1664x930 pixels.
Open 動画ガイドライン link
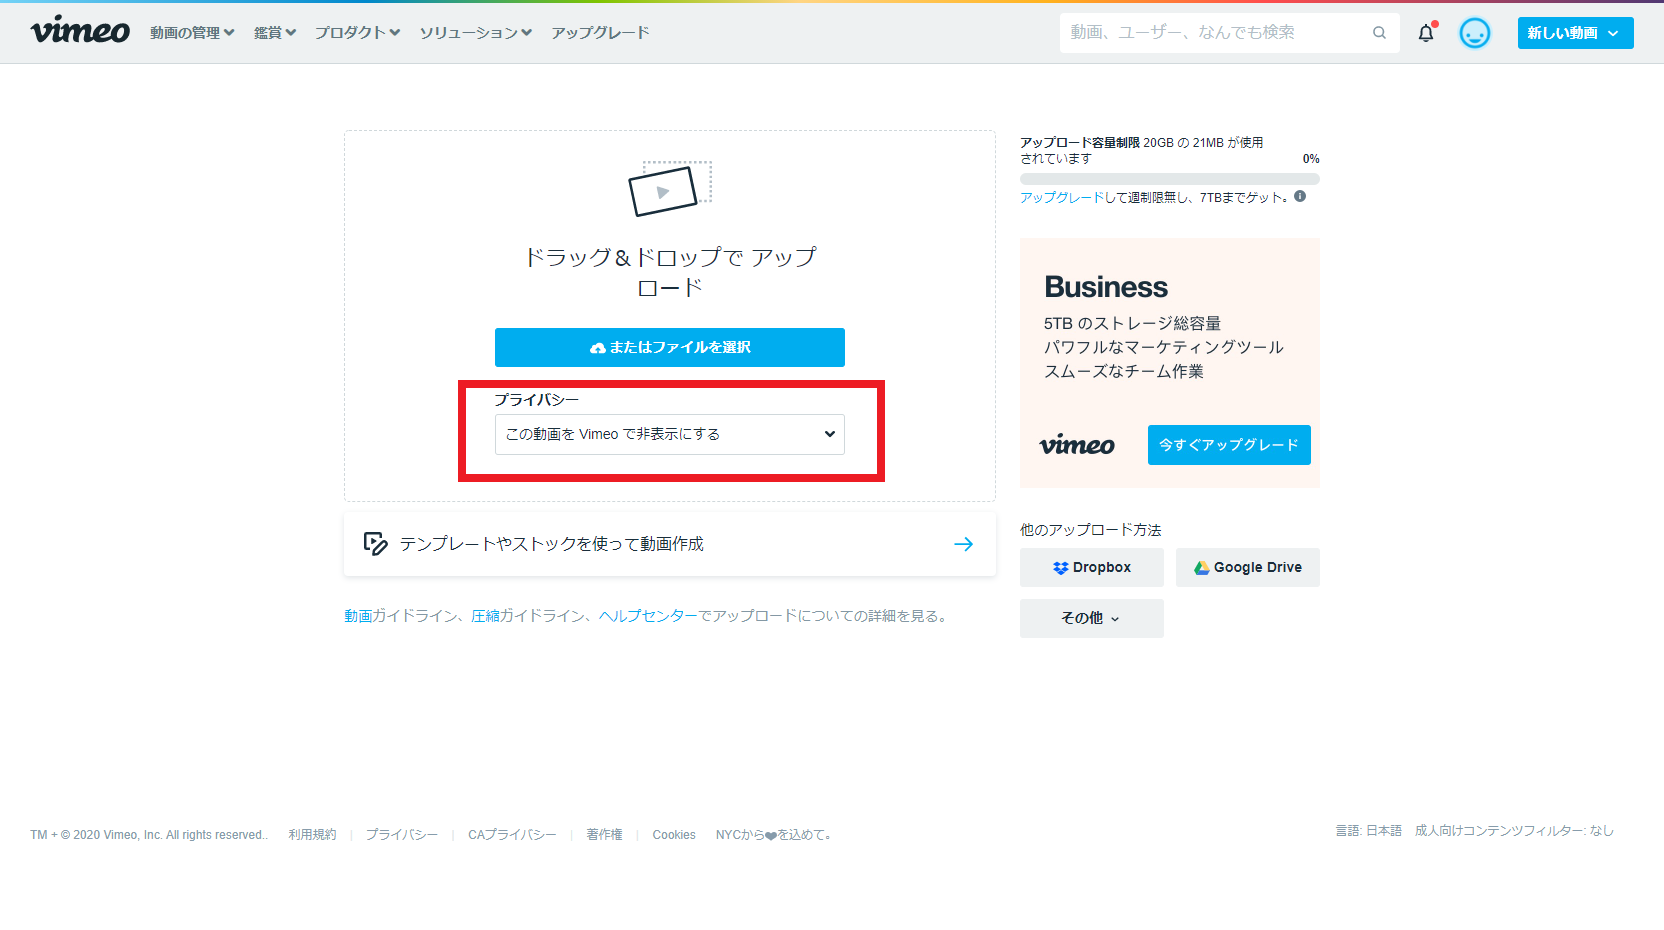coord(401,616)
